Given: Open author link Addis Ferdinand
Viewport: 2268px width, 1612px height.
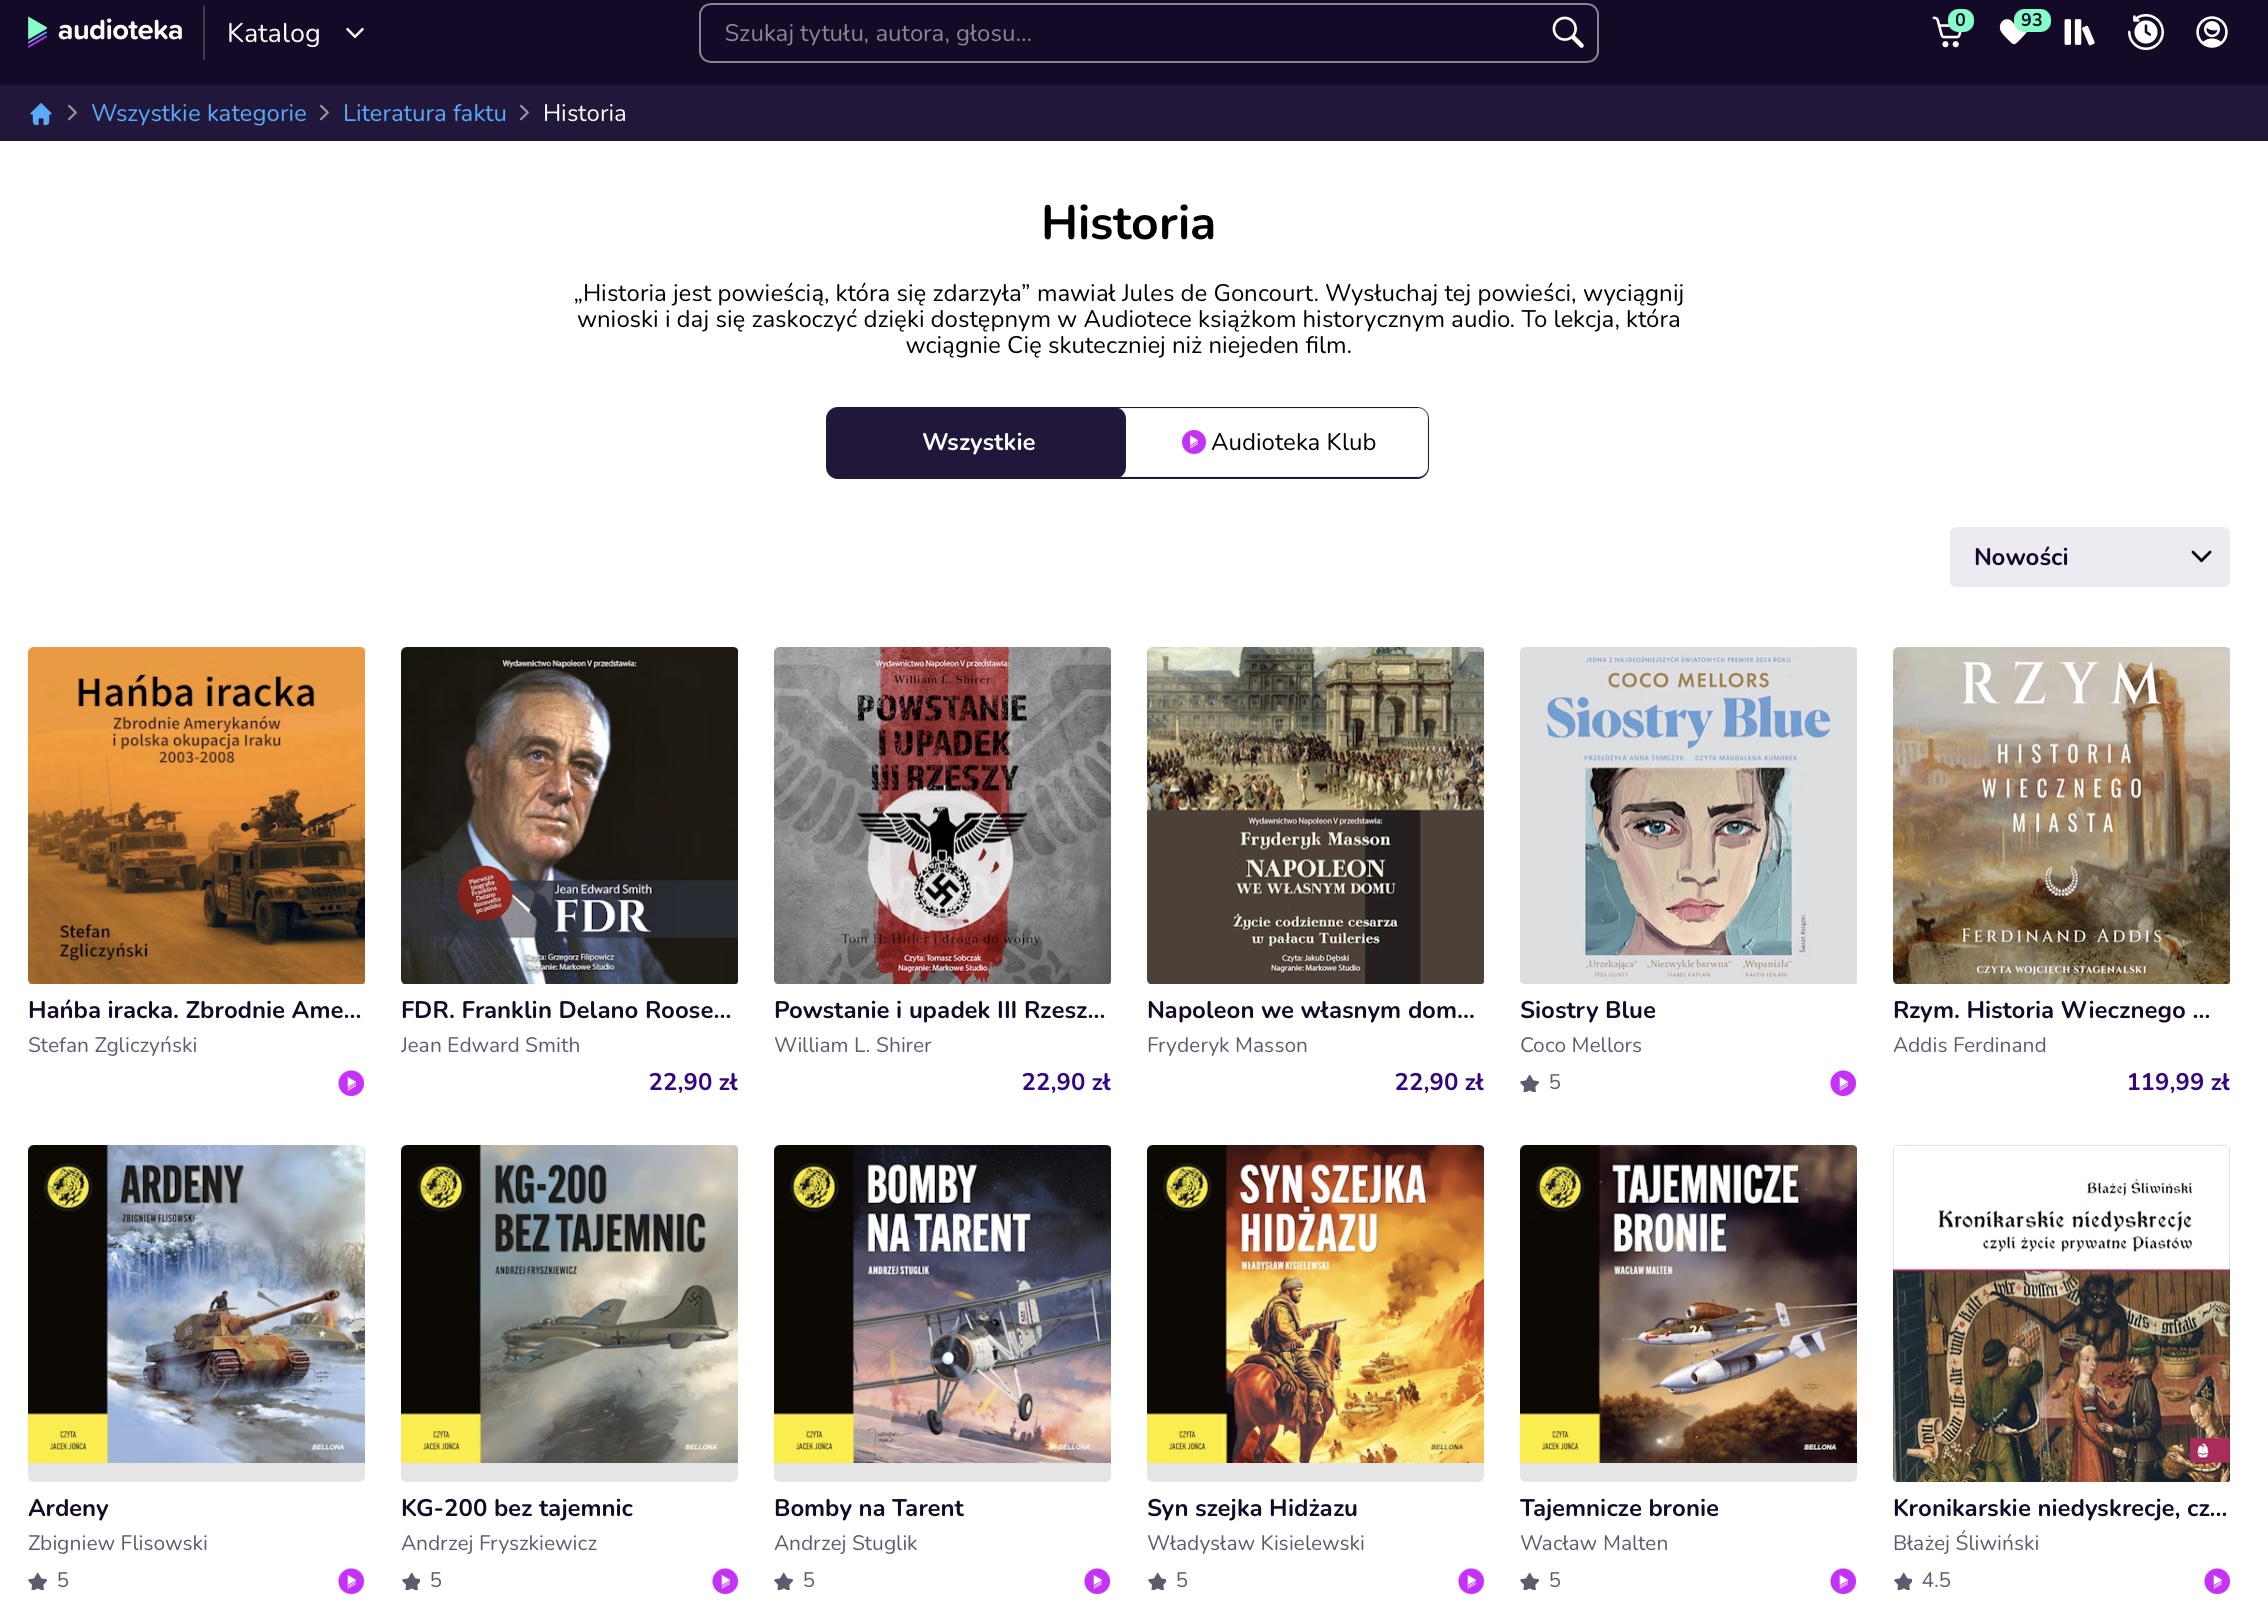Looking at the screenshot, I should click(1969, 1045).
